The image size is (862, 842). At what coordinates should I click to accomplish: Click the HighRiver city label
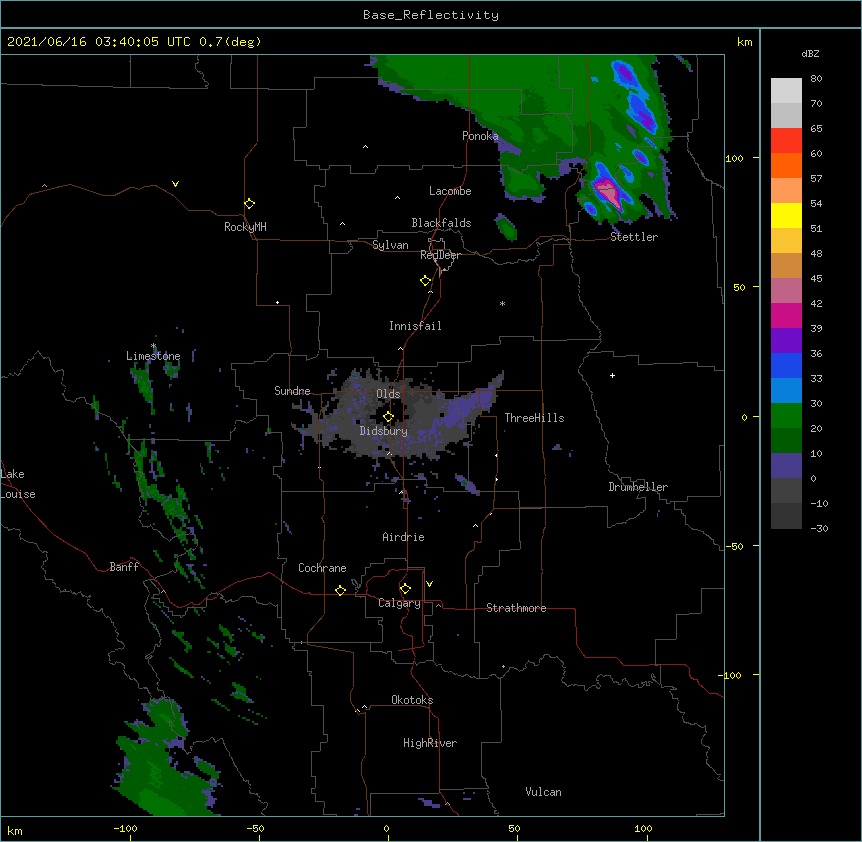click(430, 743)
